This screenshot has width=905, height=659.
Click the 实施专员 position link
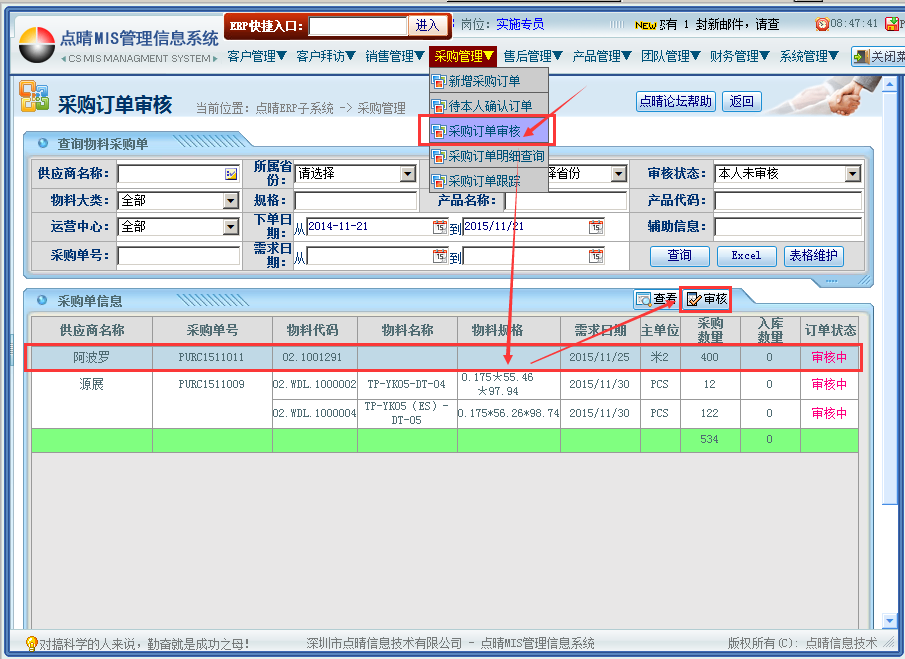click(x=520, y=24)
